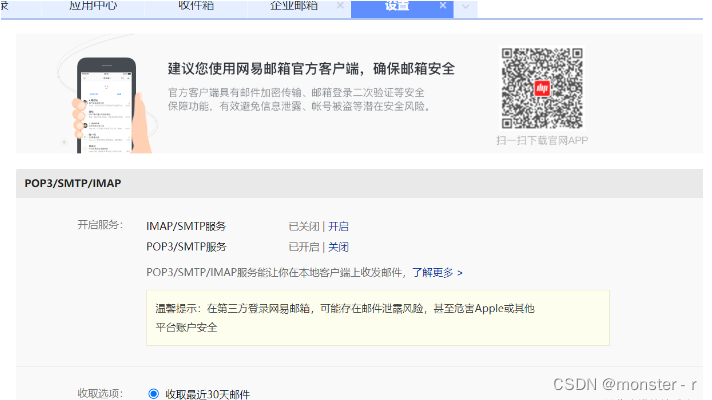The height and width of the screenshot is (400, 712).
Task: Click the 收取选项 label
Action: coord(100,393)
